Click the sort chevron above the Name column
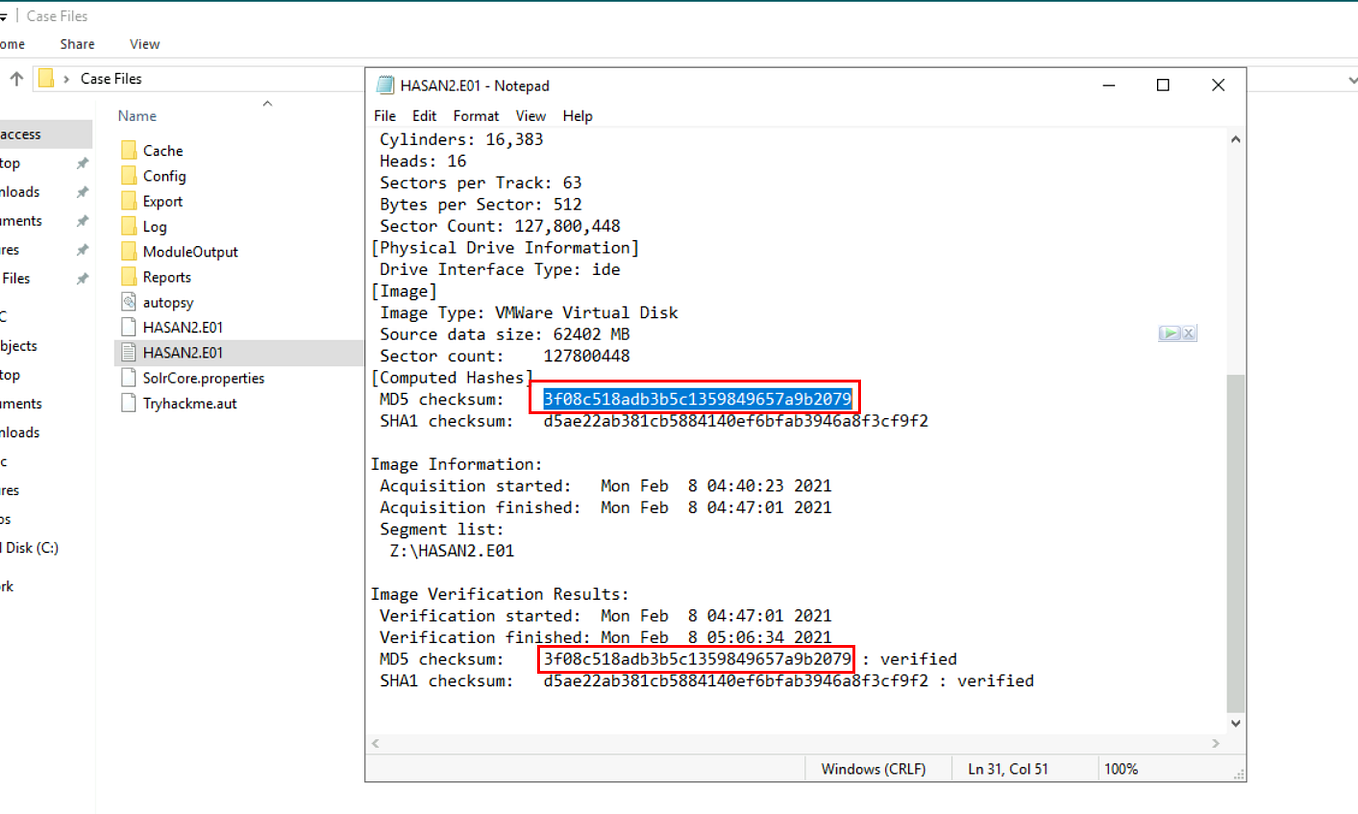This screenshot has height=814, width=1358. tap(266, 103)
